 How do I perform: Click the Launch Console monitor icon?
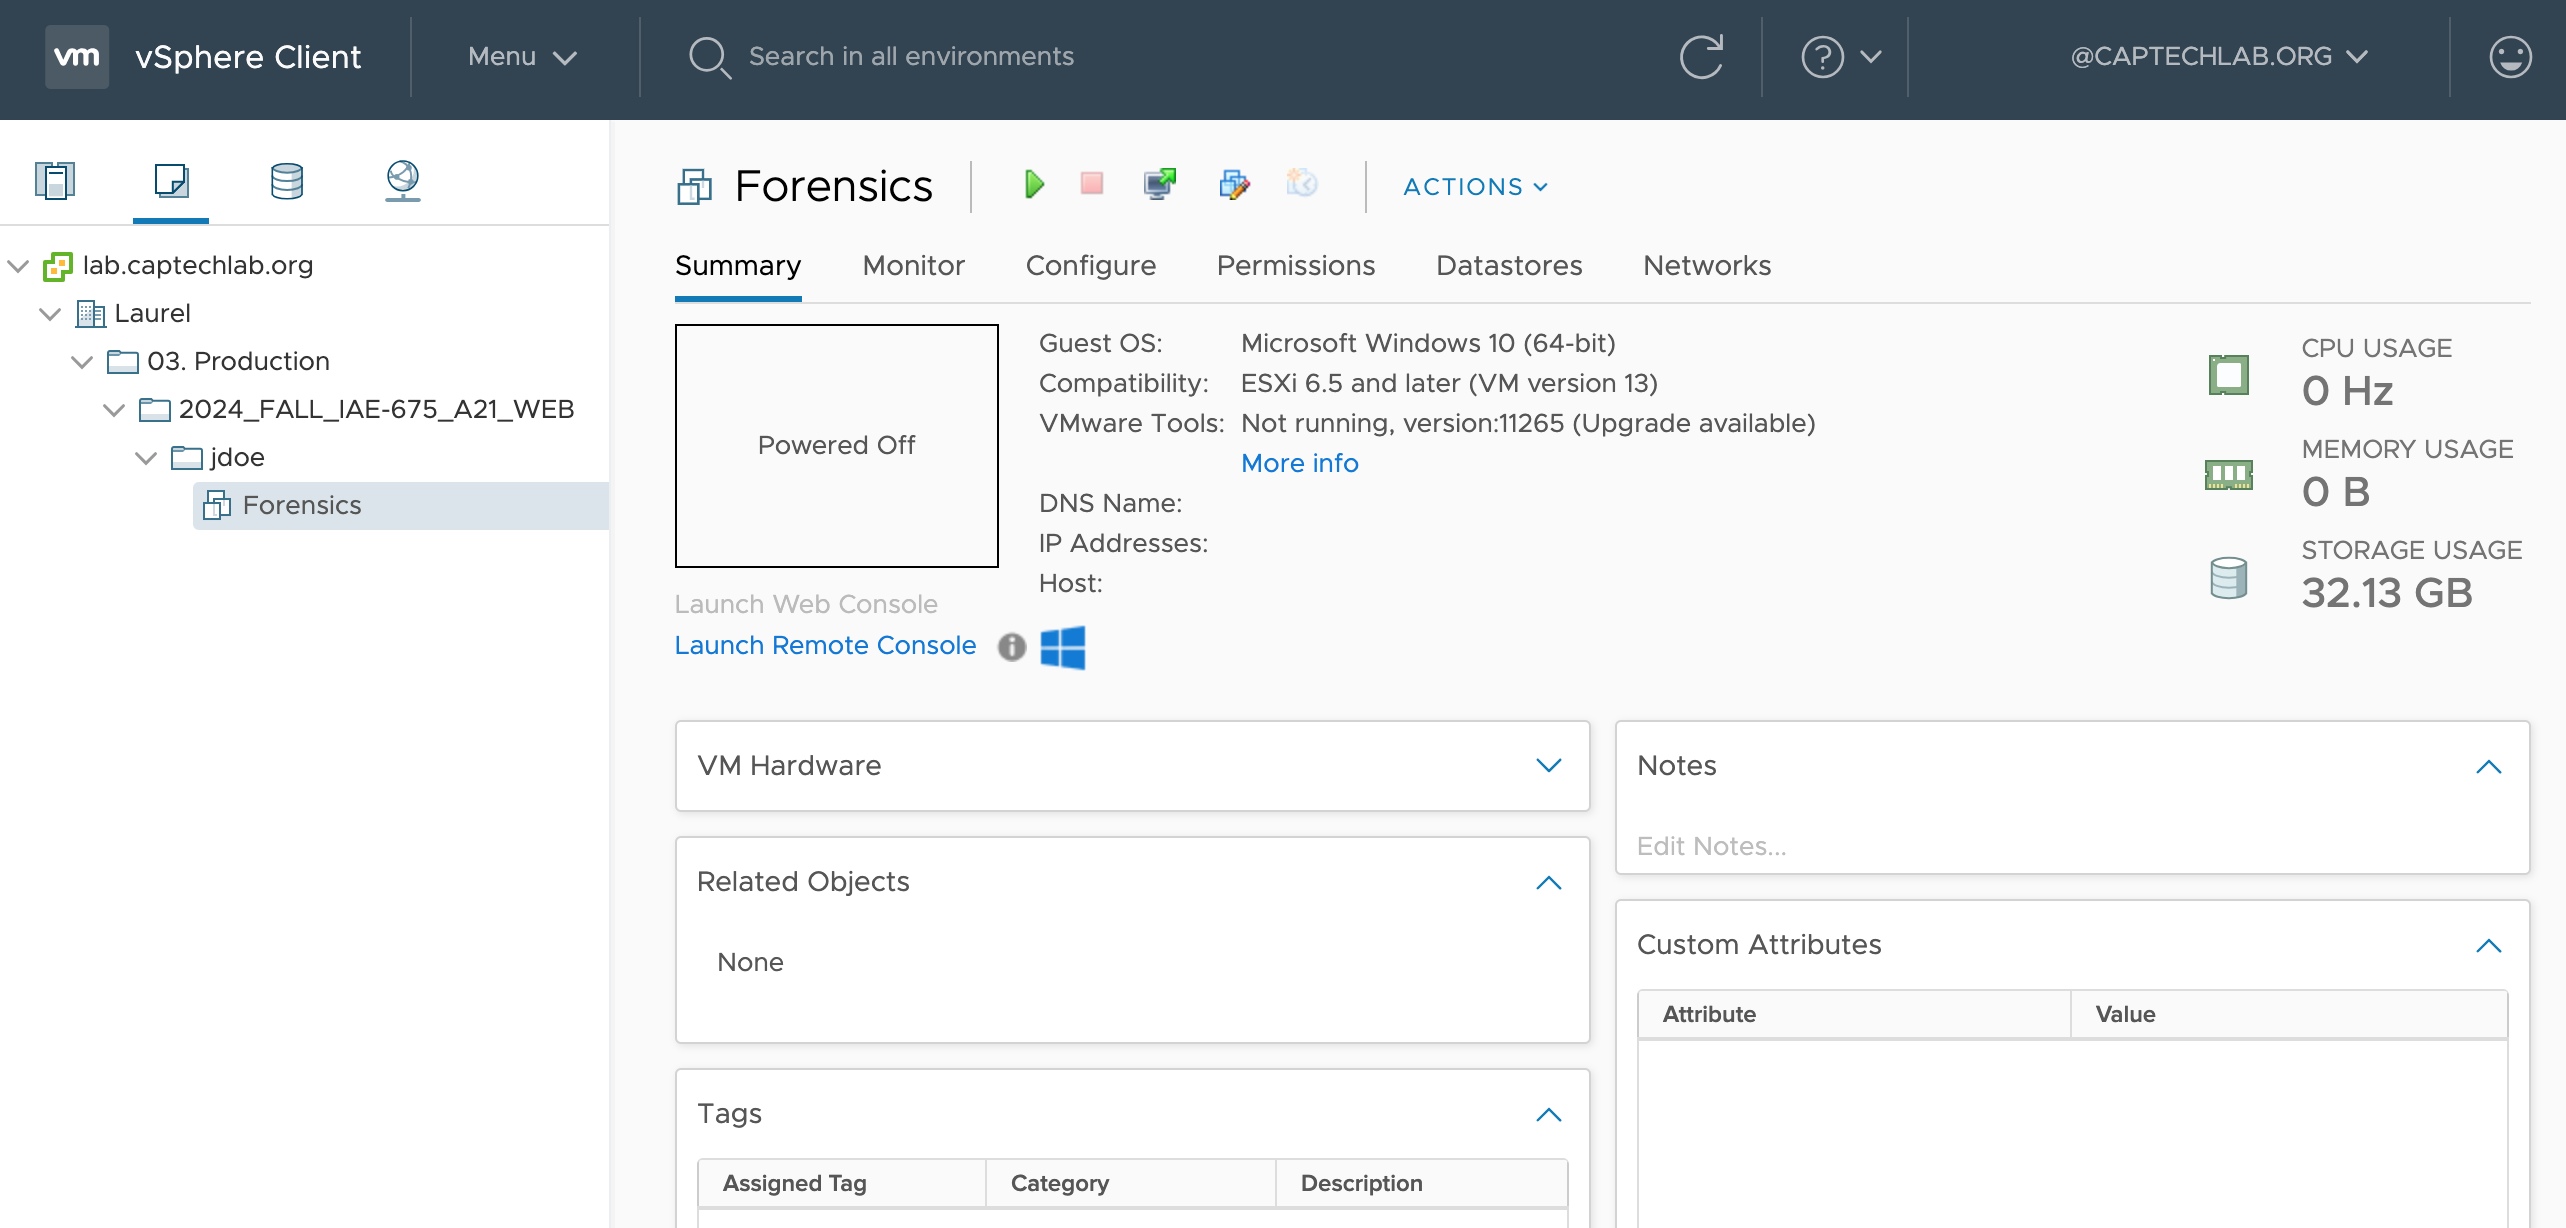[x=1160, y=185]
